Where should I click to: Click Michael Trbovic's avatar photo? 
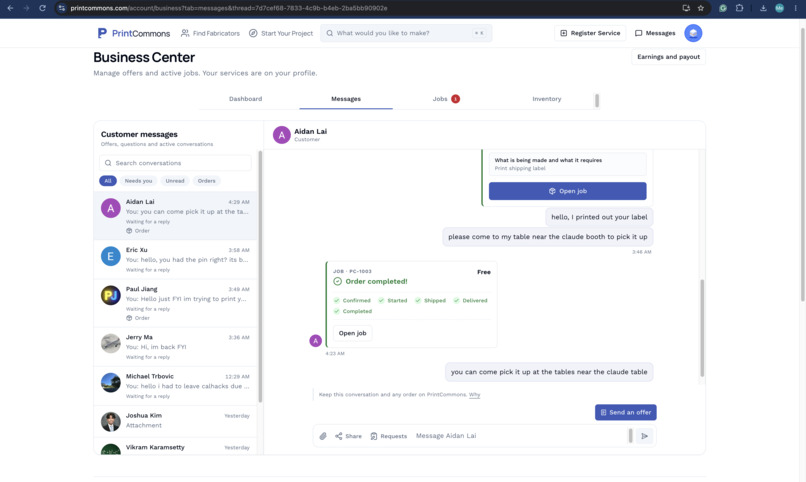pos(111,382)
